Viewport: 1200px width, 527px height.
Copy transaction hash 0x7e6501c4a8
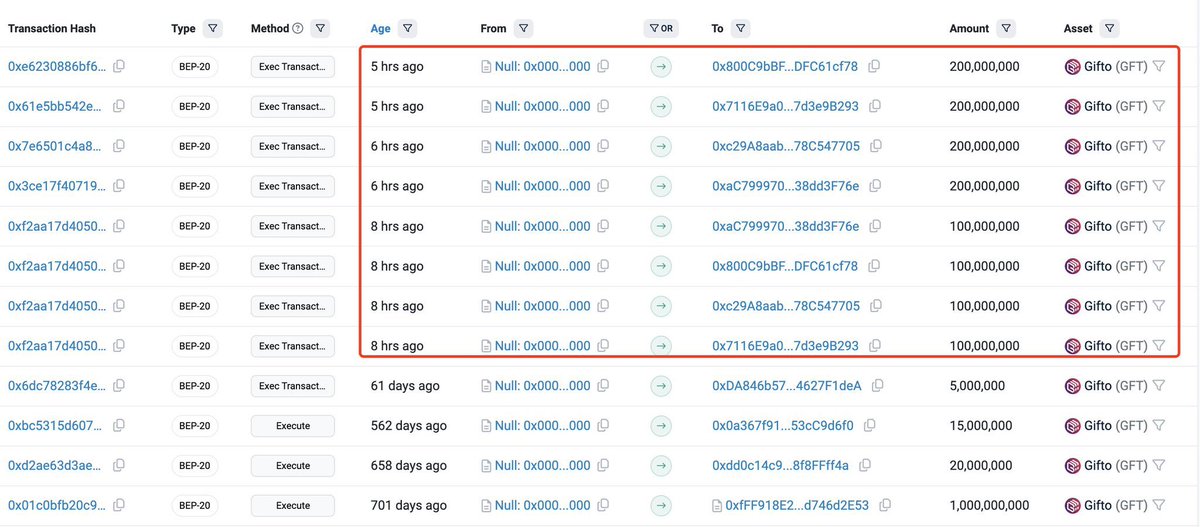click(119, 146)
